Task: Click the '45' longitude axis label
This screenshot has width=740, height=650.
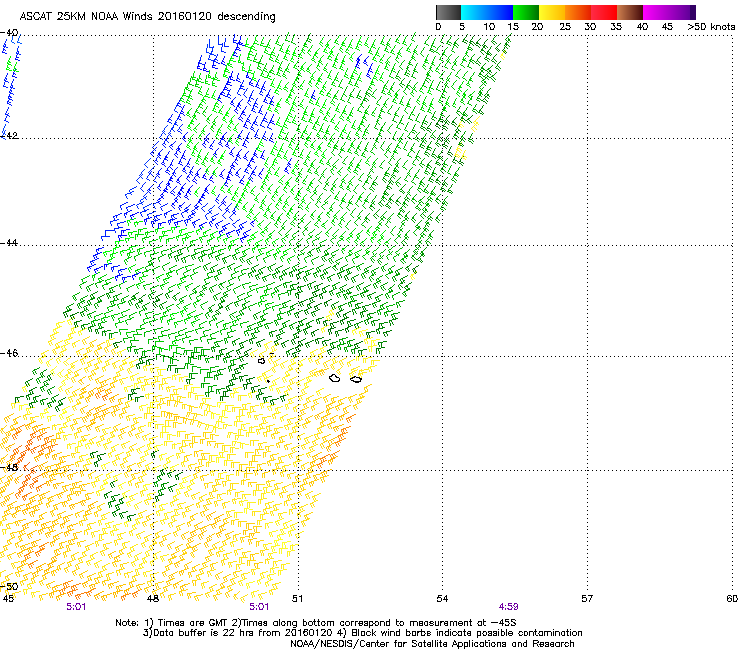Action: 8,599
